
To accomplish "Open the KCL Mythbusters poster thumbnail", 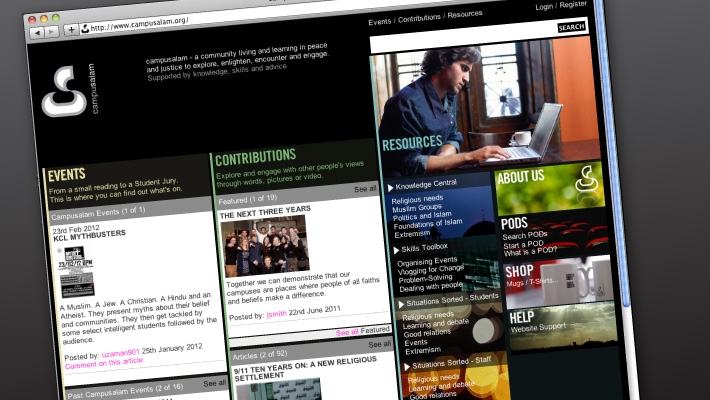I will (x=76, y=271).
